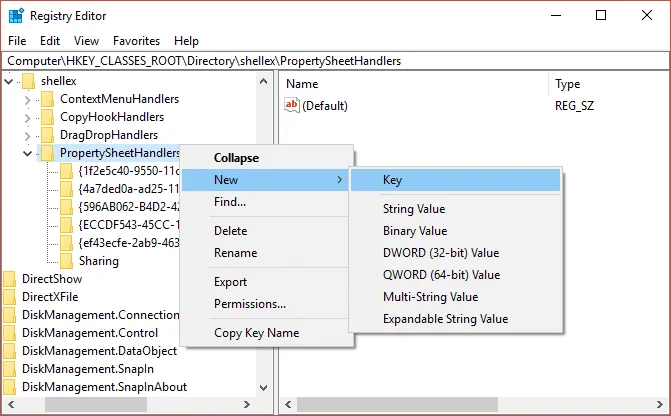Select Multi-String Value option
This screenshot has height=416, width=671.
455,297
